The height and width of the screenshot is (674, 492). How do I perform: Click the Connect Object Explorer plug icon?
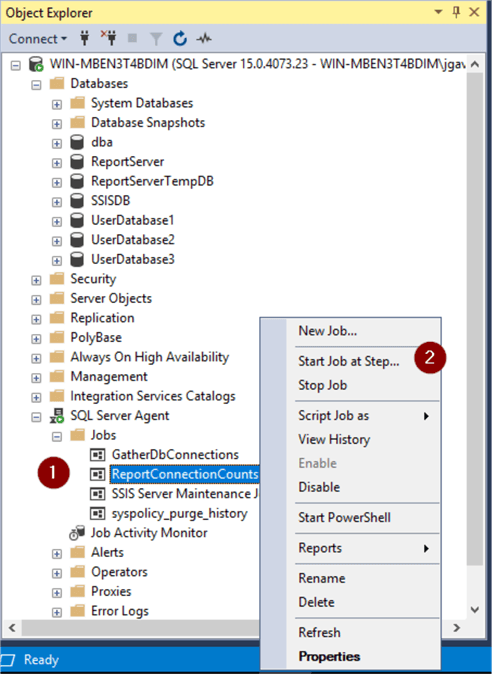[85, 39]
